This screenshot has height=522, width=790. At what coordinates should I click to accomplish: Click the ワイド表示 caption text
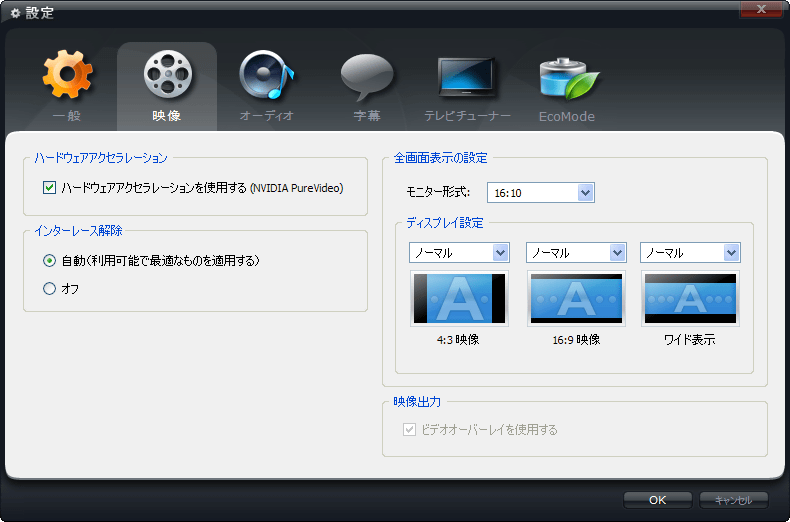point(690,340)
